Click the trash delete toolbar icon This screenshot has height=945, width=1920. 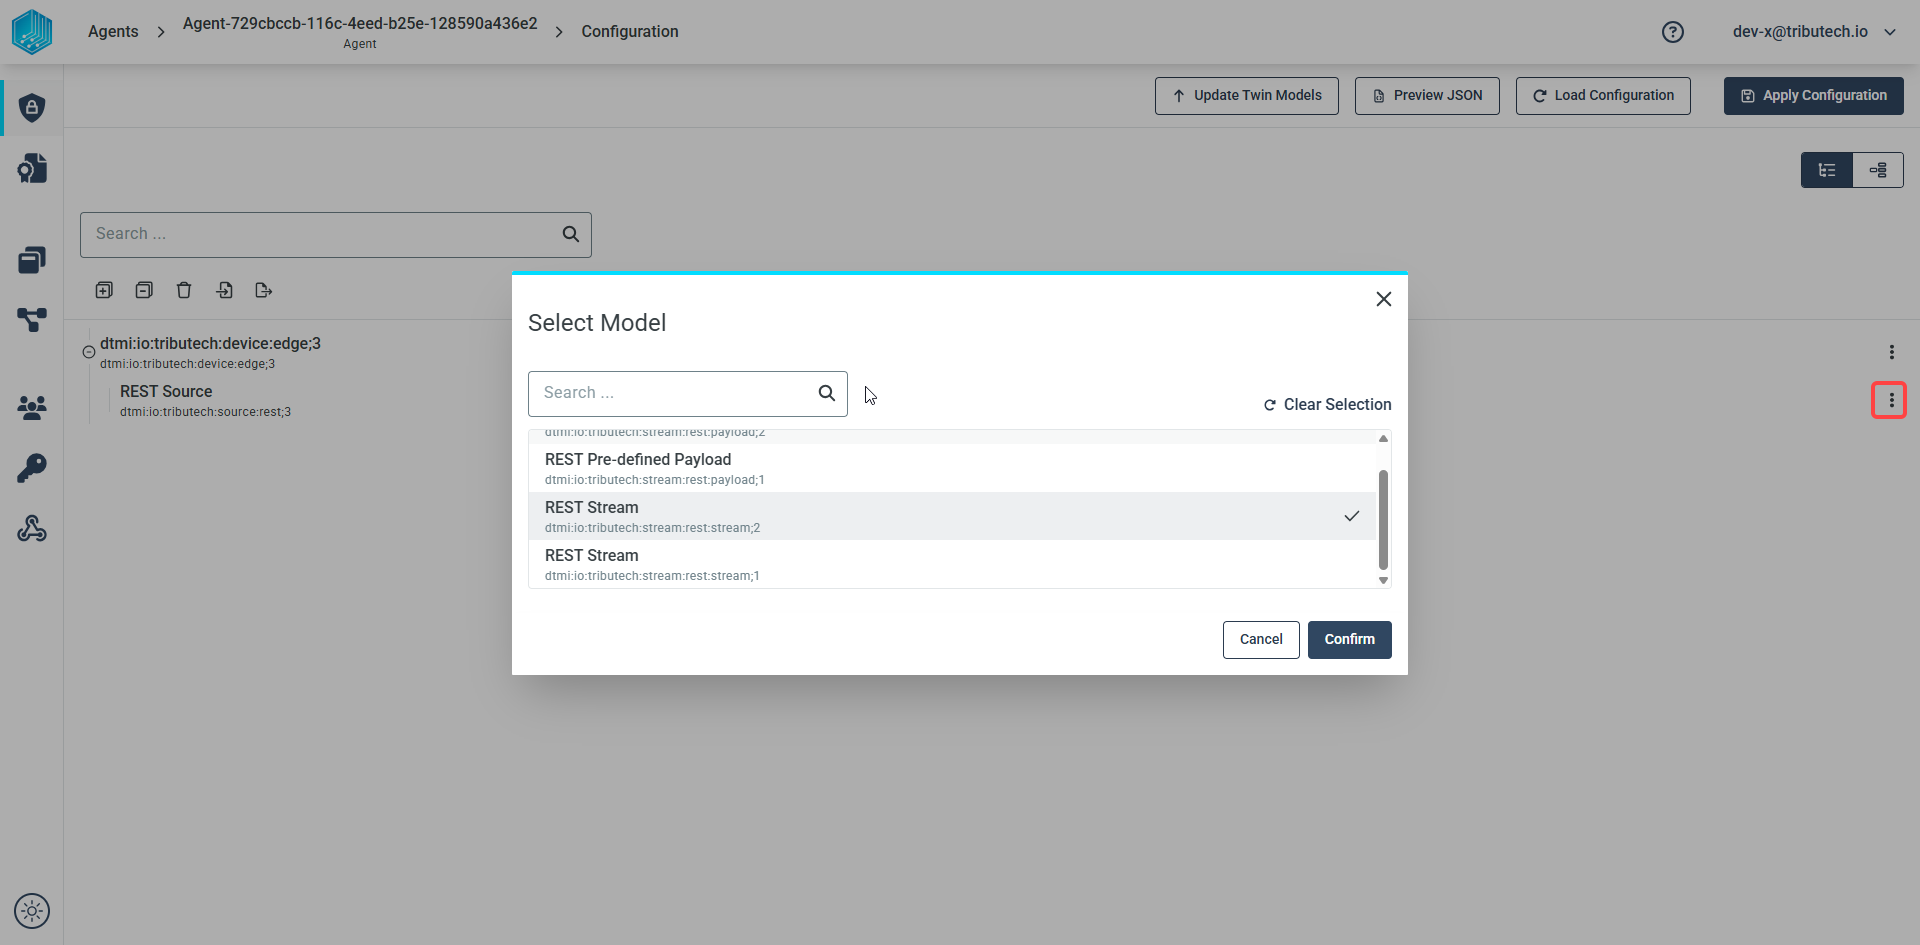coord(184,290)
